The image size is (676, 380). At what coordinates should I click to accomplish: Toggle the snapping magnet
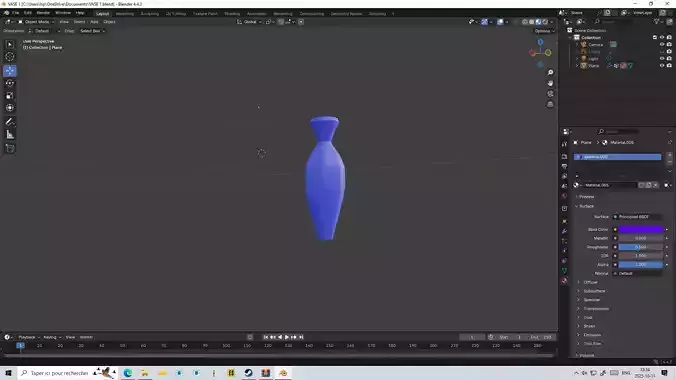[281, 22]
